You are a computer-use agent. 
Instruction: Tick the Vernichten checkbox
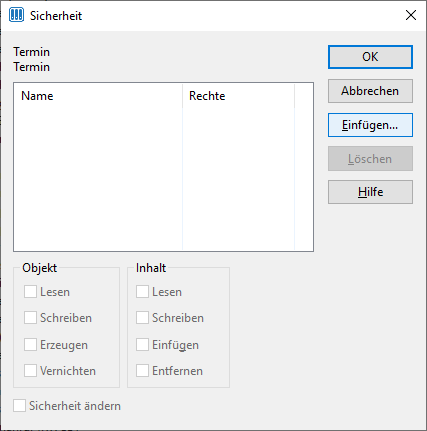pos(30,370)
